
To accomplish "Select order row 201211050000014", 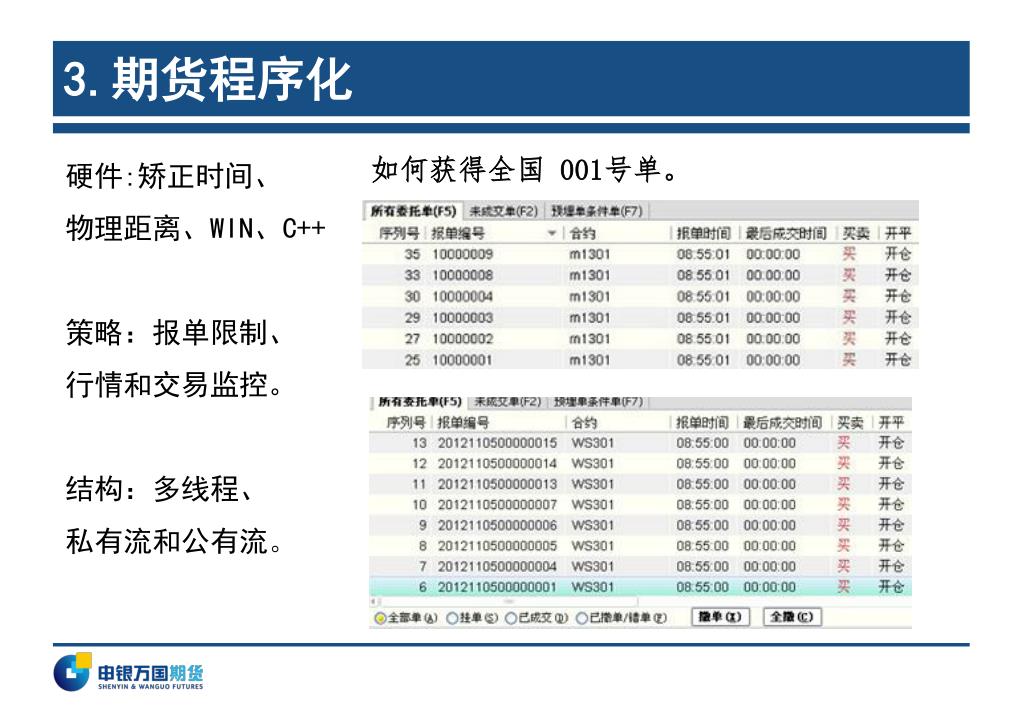I will [x=640, y=463].
